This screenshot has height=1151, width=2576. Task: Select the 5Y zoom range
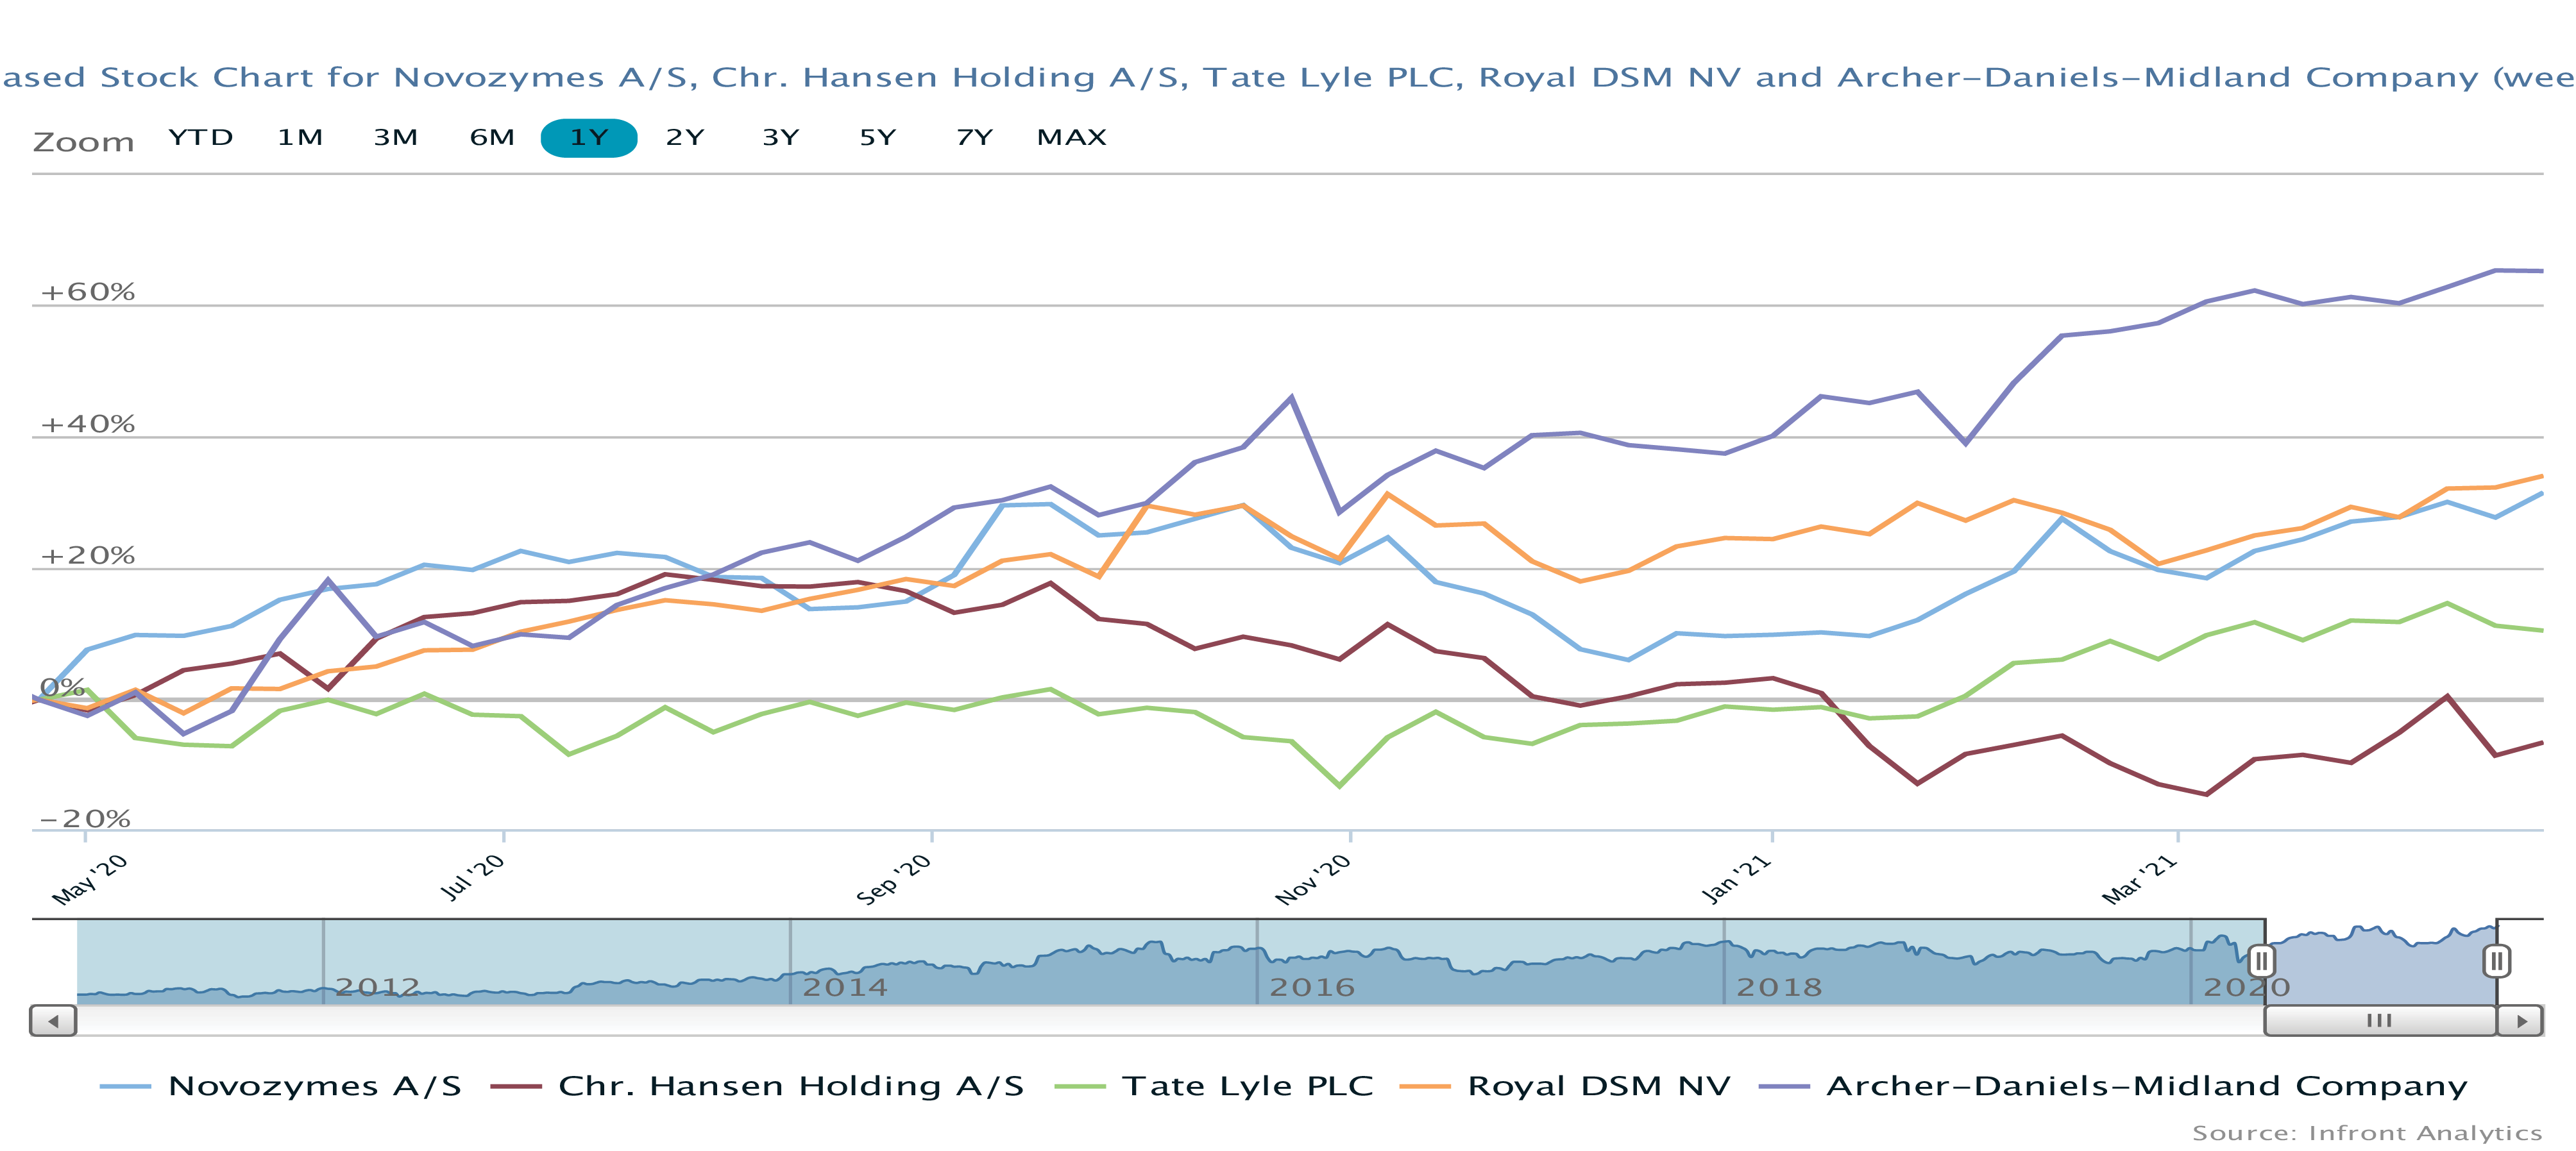coord(878,137)
